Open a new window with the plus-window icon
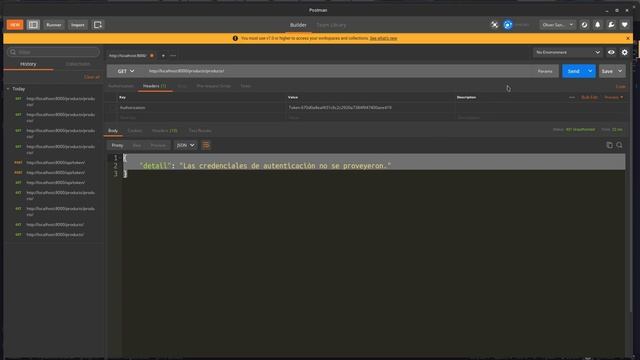Image resolution: width=640 pixels, height=360 pixels. click(x=98, y=25)
